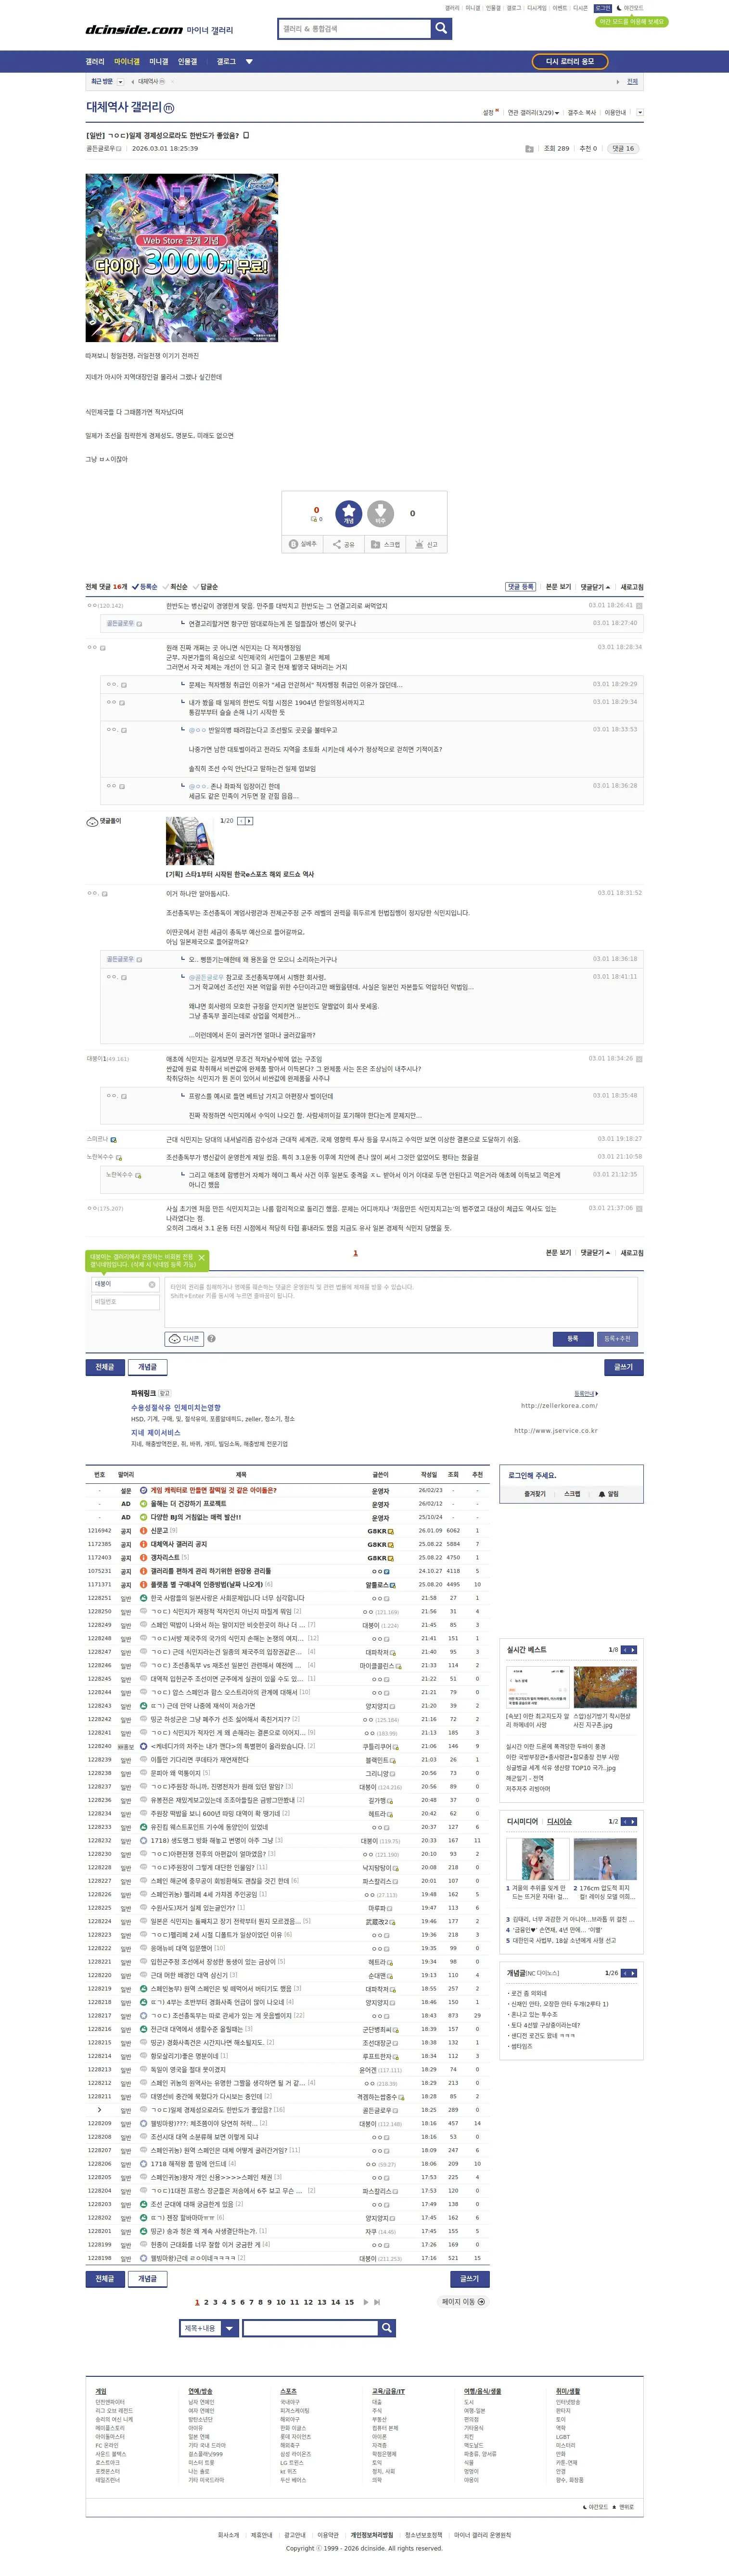The height and width of the screenshot is (2576, 729).
Task: Scrap the post with 스크랩 icon
Action: point(386,544)
